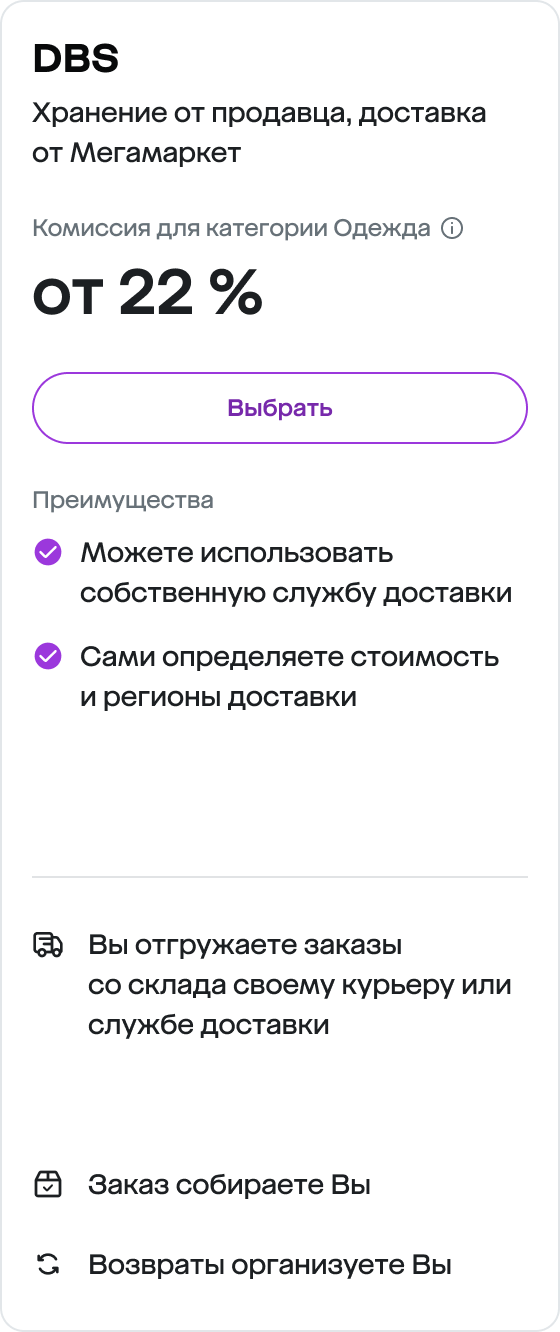Click 'от Мегамаркет' subtitle line

tap(137, 154)
